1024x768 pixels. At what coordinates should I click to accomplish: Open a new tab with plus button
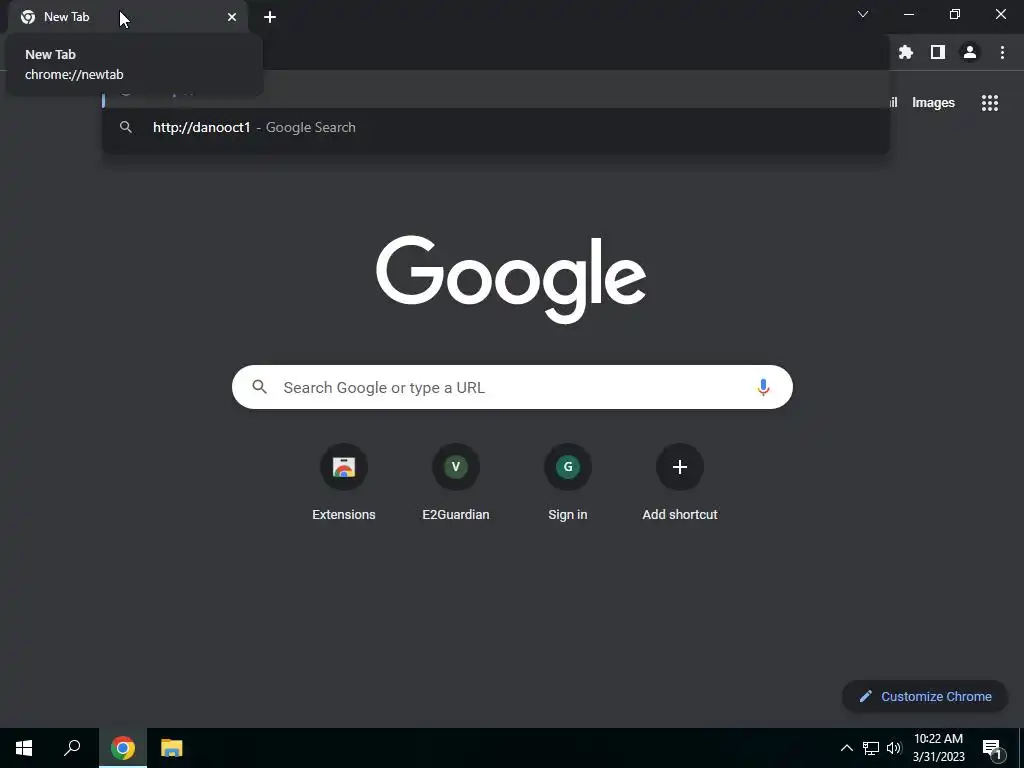(x=270, y=17)
